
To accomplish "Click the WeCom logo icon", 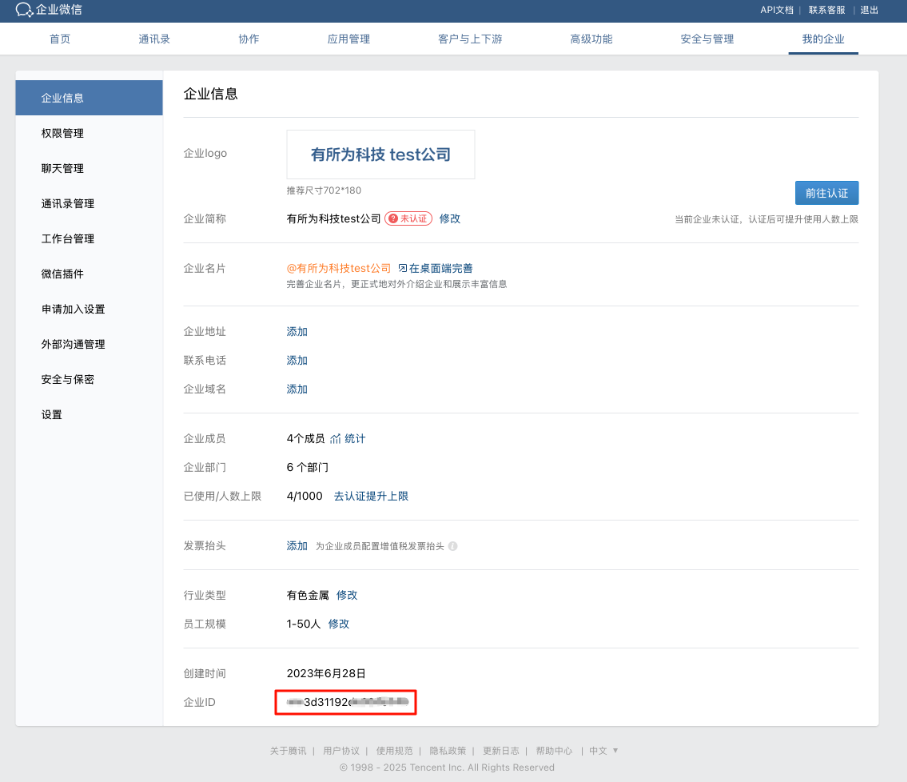I will click(x=24, y=10).
